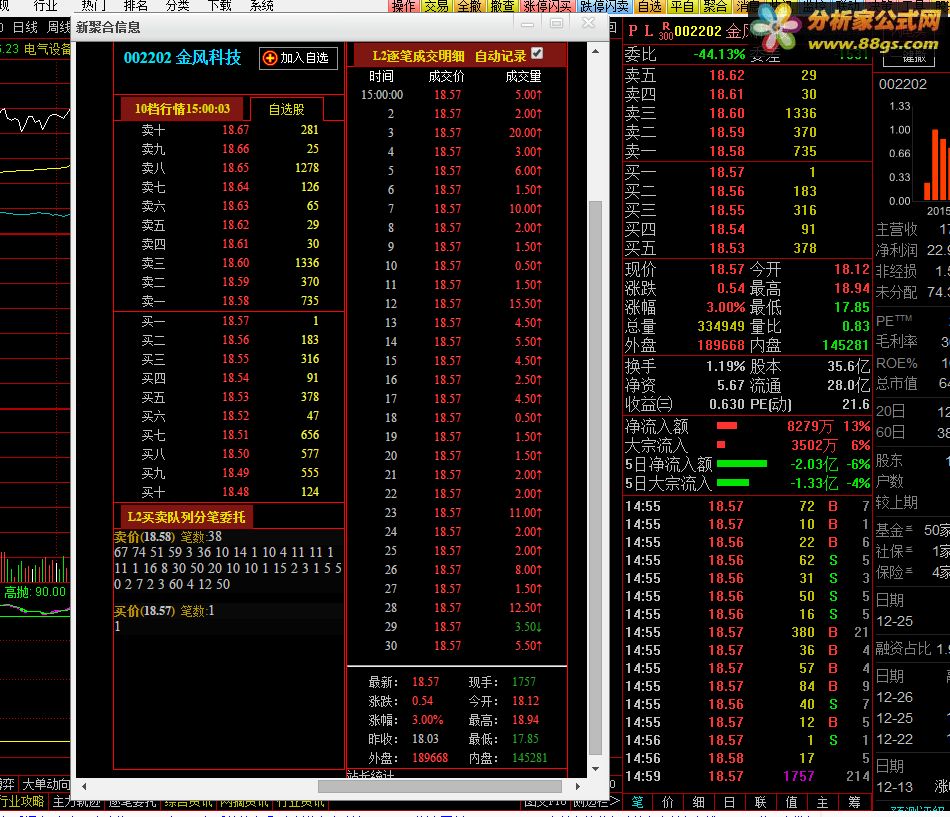Open the 行业 menu
Viewport: 950px width, 817px height.
pyautogui.click(x=45, y=5)
